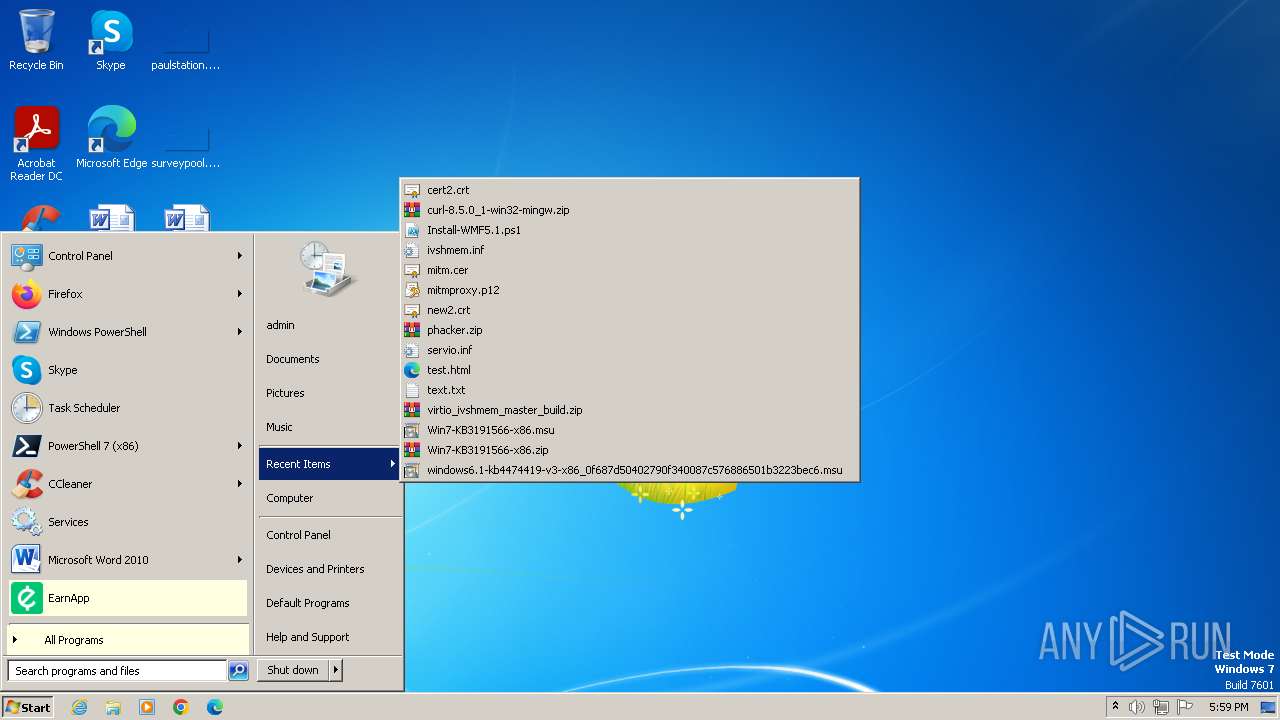Open recent item text.txt
The image size is (1280, 720).
[x=629, y=390]
